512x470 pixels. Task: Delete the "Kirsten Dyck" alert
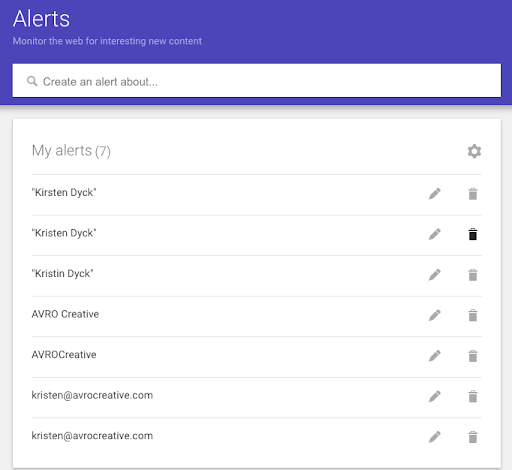click(x=473, y=194)
